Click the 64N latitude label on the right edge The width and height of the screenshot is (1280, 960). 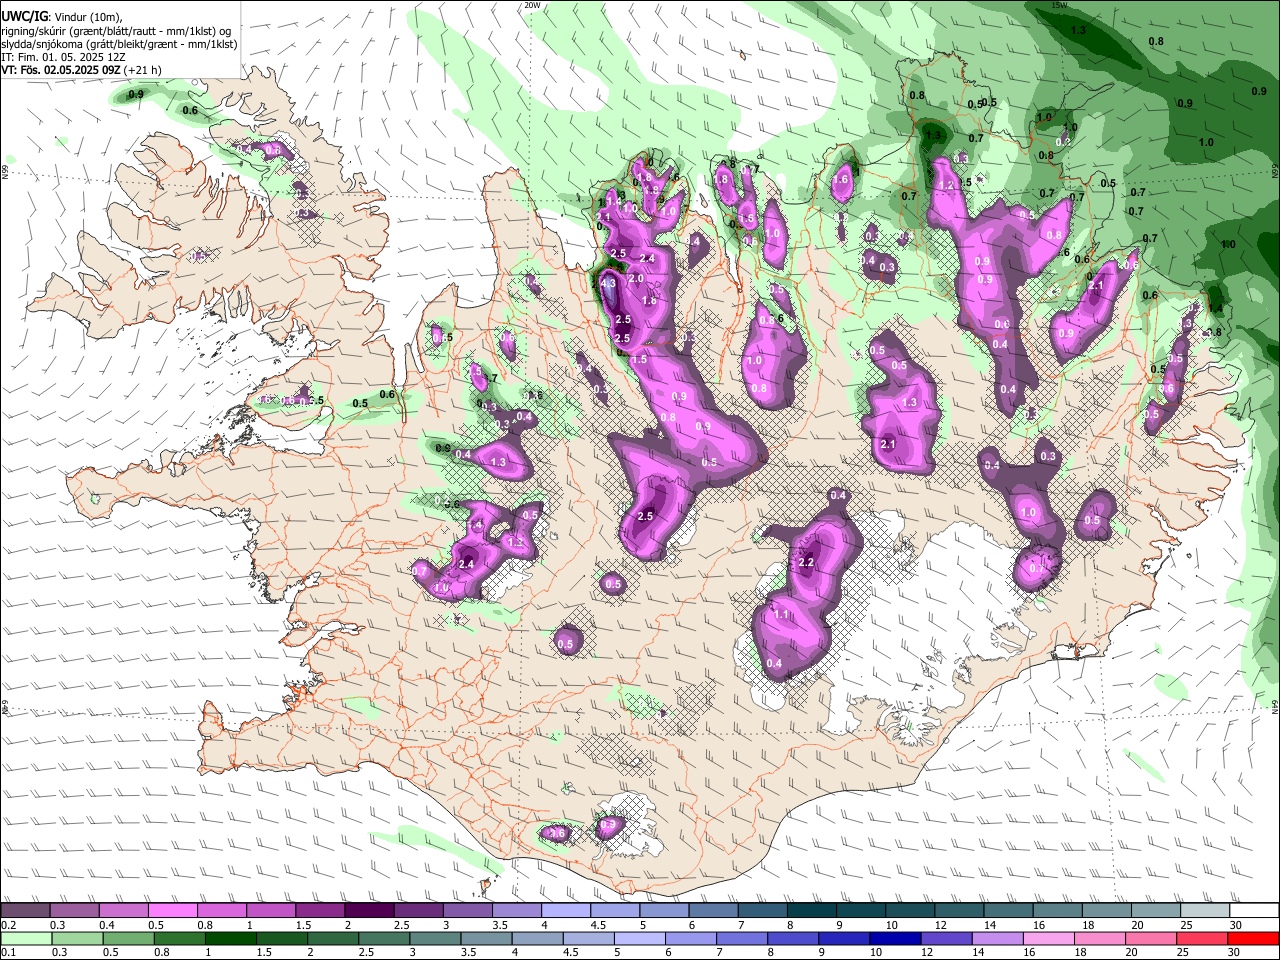pos(1275,706)
